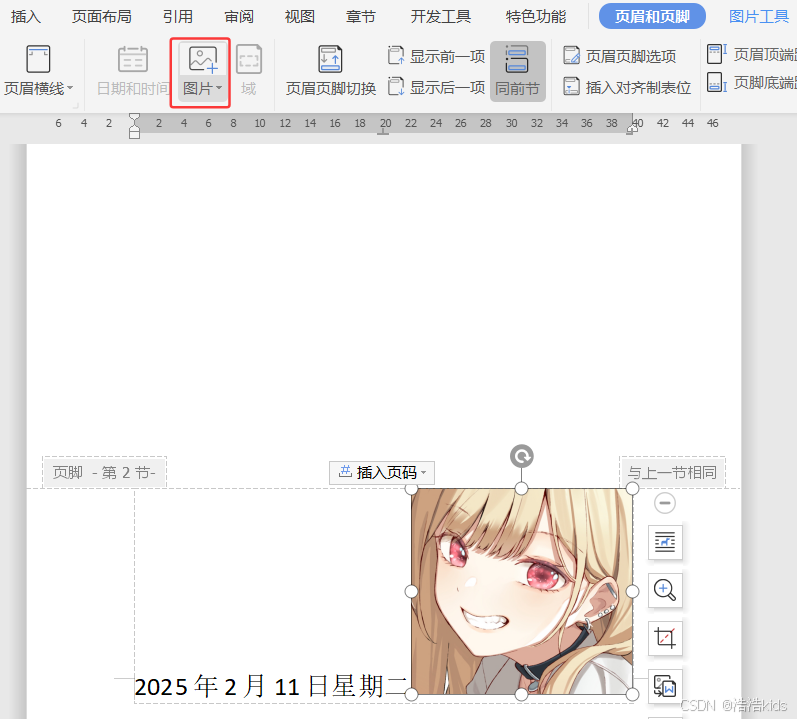The image size is (797, 719).
Task: Click the collapse minus icon beside image
Action: (664, 503)
